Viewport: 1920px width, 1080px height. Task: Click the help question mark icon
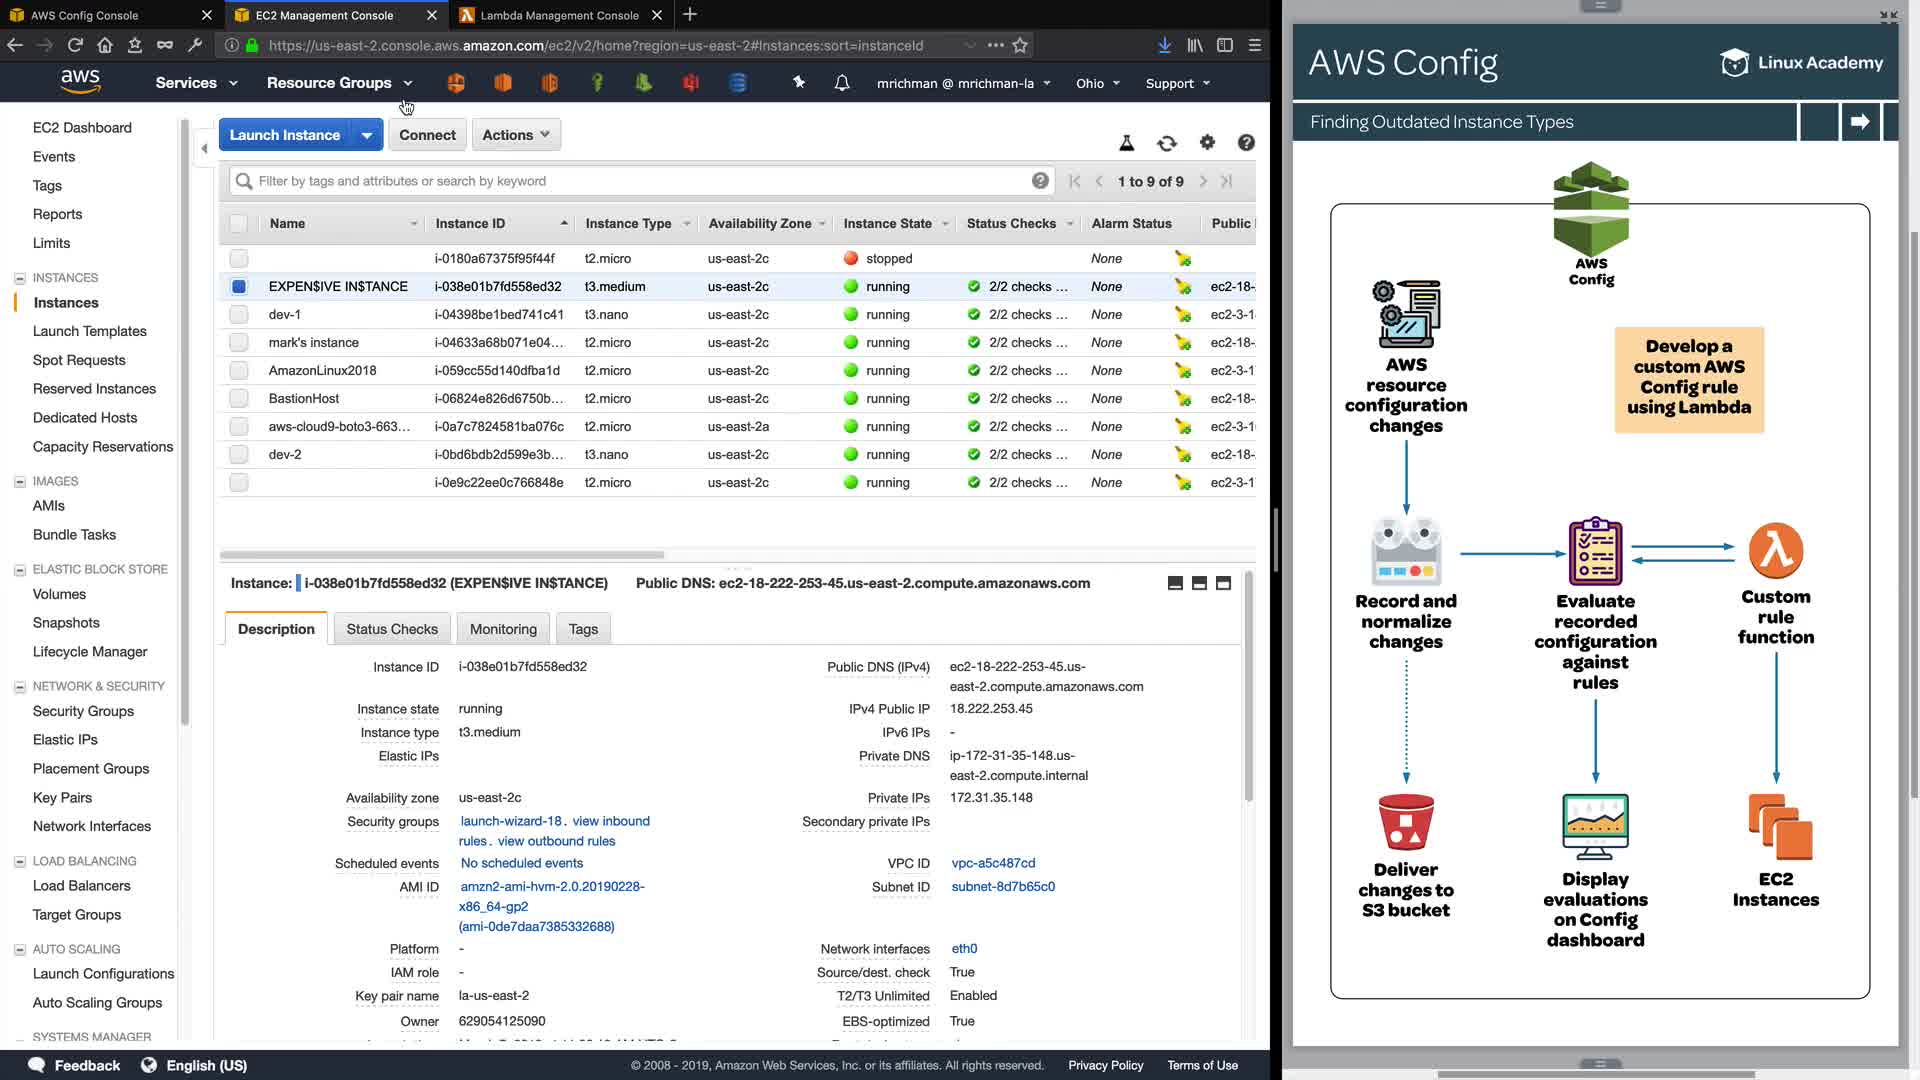(x=1246, y=143)
